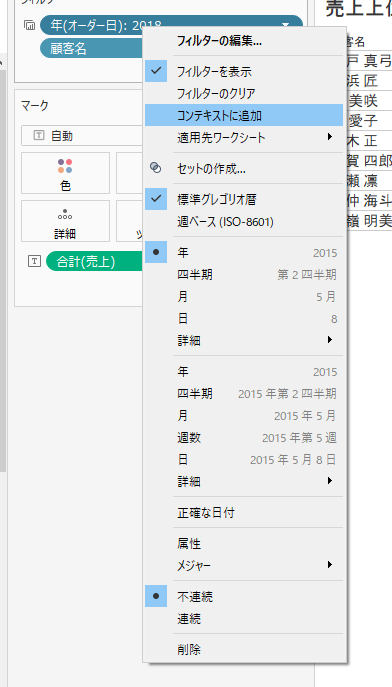The height and width of the screenshot is (687, 392).
Task: Expand first 詳細 submenu under date parts
Action: (x=244, y=340)
